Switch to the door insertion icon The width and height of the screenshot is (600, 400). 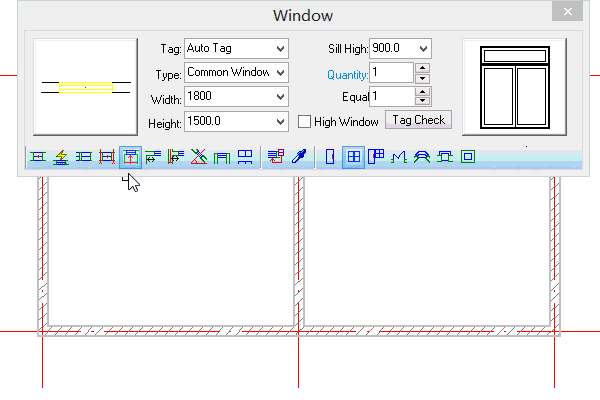pyautogui.click(x=330, y=157)
